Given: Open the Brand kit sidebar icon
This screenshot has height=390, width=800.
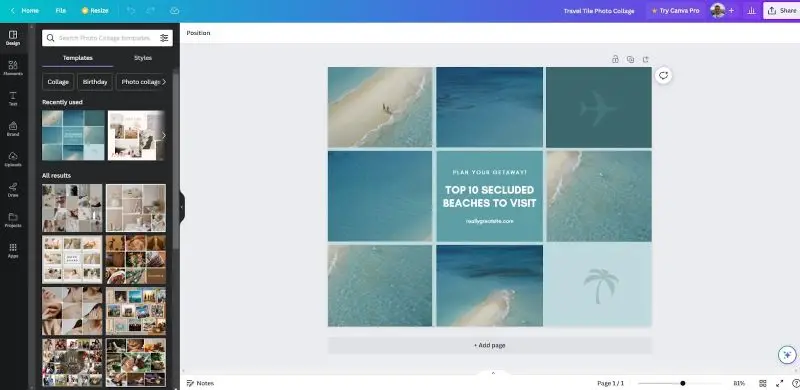Looking at the screenshot, I should (x=13, y=129).
